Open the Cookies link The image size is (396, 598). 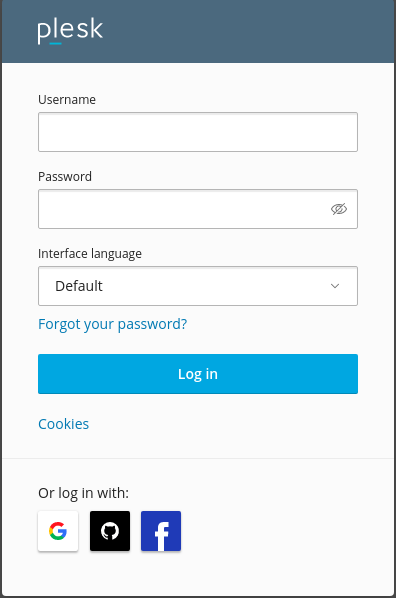tap(63, 424)
